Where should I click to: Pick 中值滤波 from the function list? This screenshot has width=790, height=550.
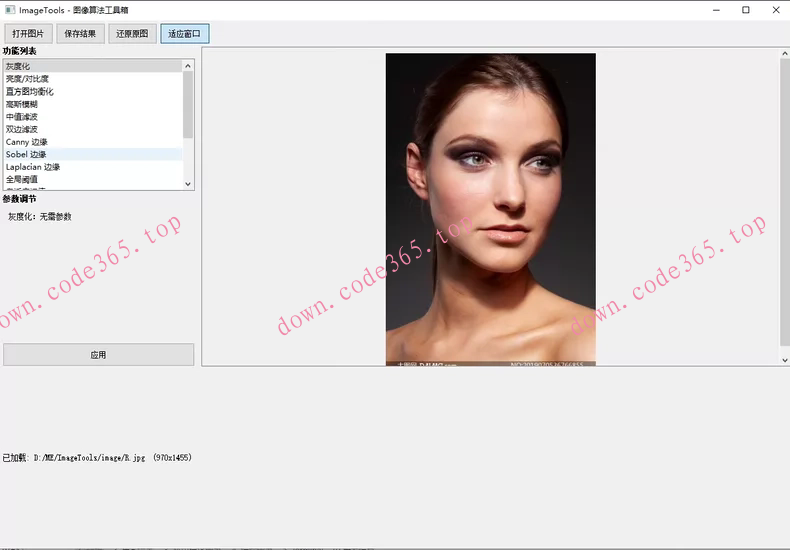pyautogui.click(x=22, y=117)
